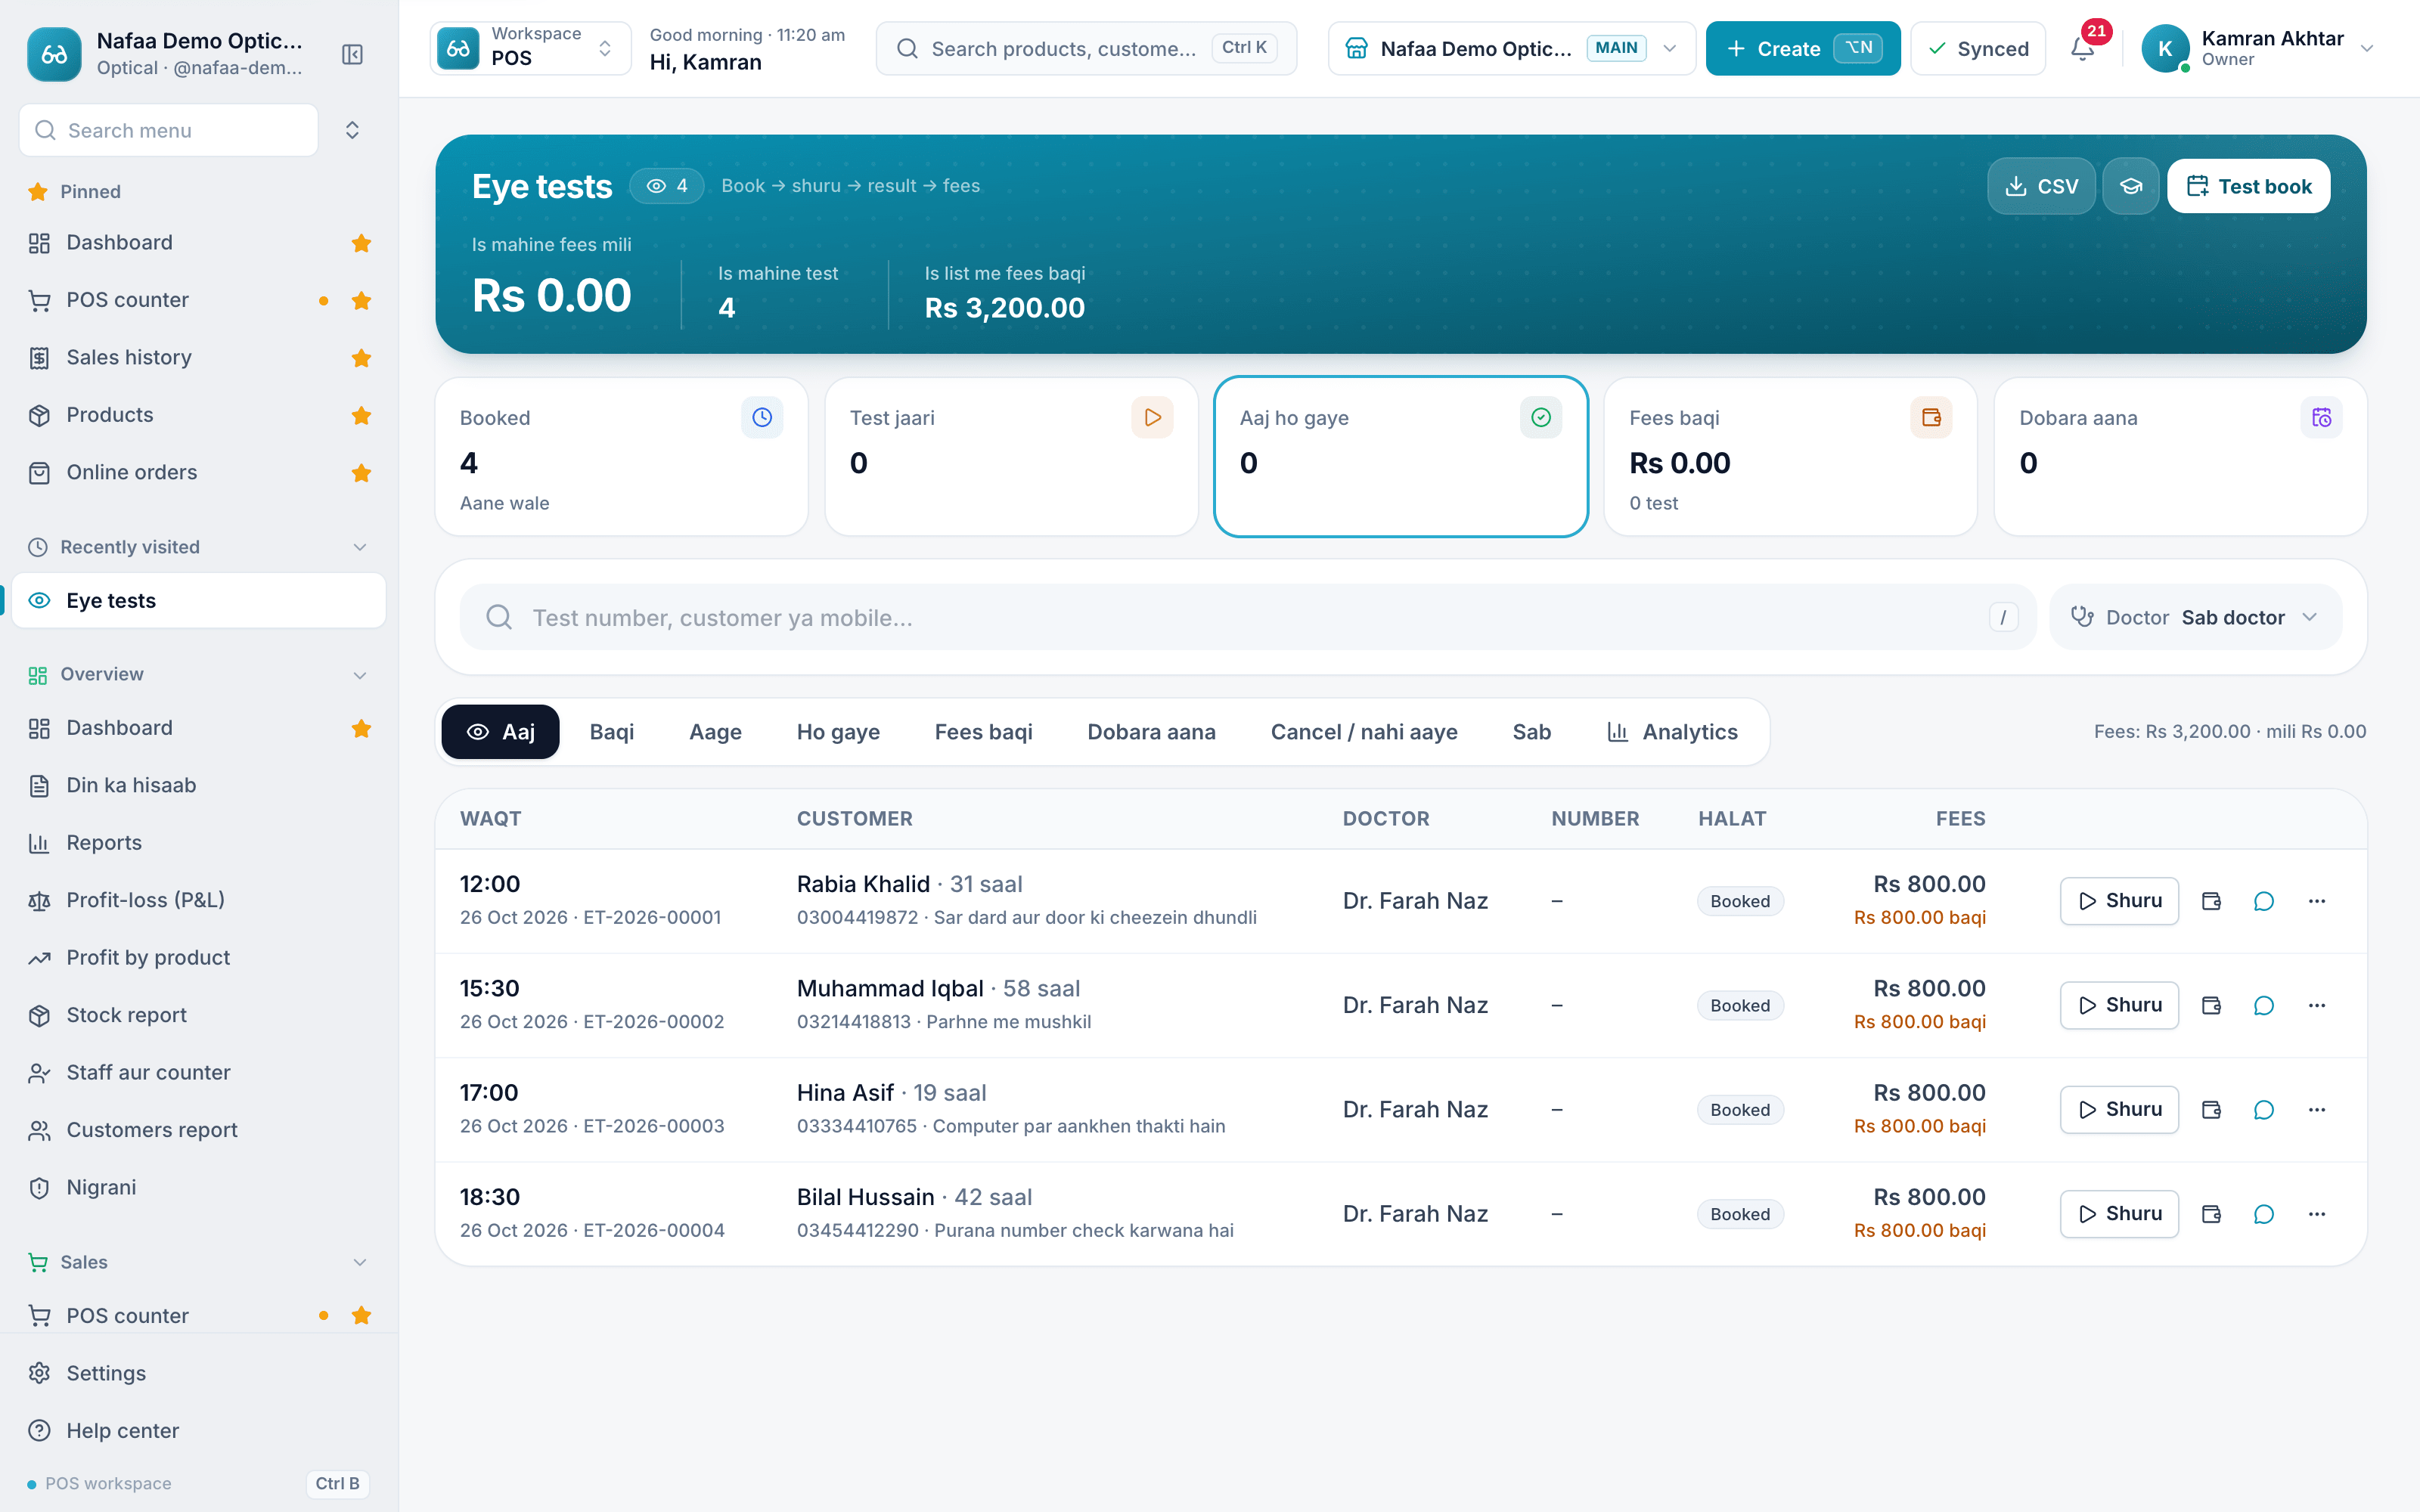Collapse the Overview section
Screen dimensions: 2420x1512
(360, 675)
